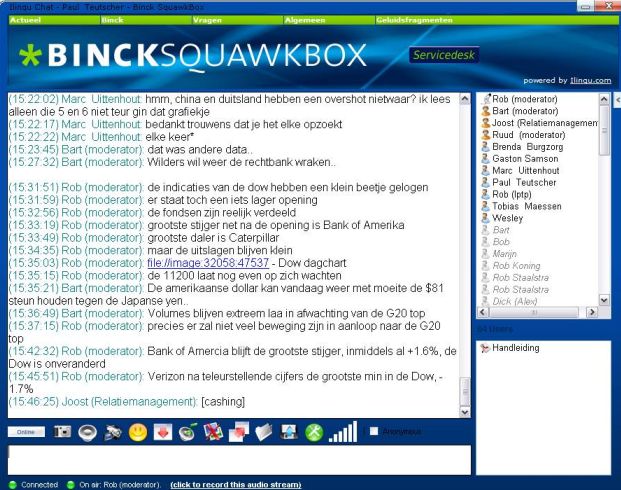Toggle the Anonymous checkbox
Image resolution: width=621 pixels, height=490 pixels.
point(374,431)
